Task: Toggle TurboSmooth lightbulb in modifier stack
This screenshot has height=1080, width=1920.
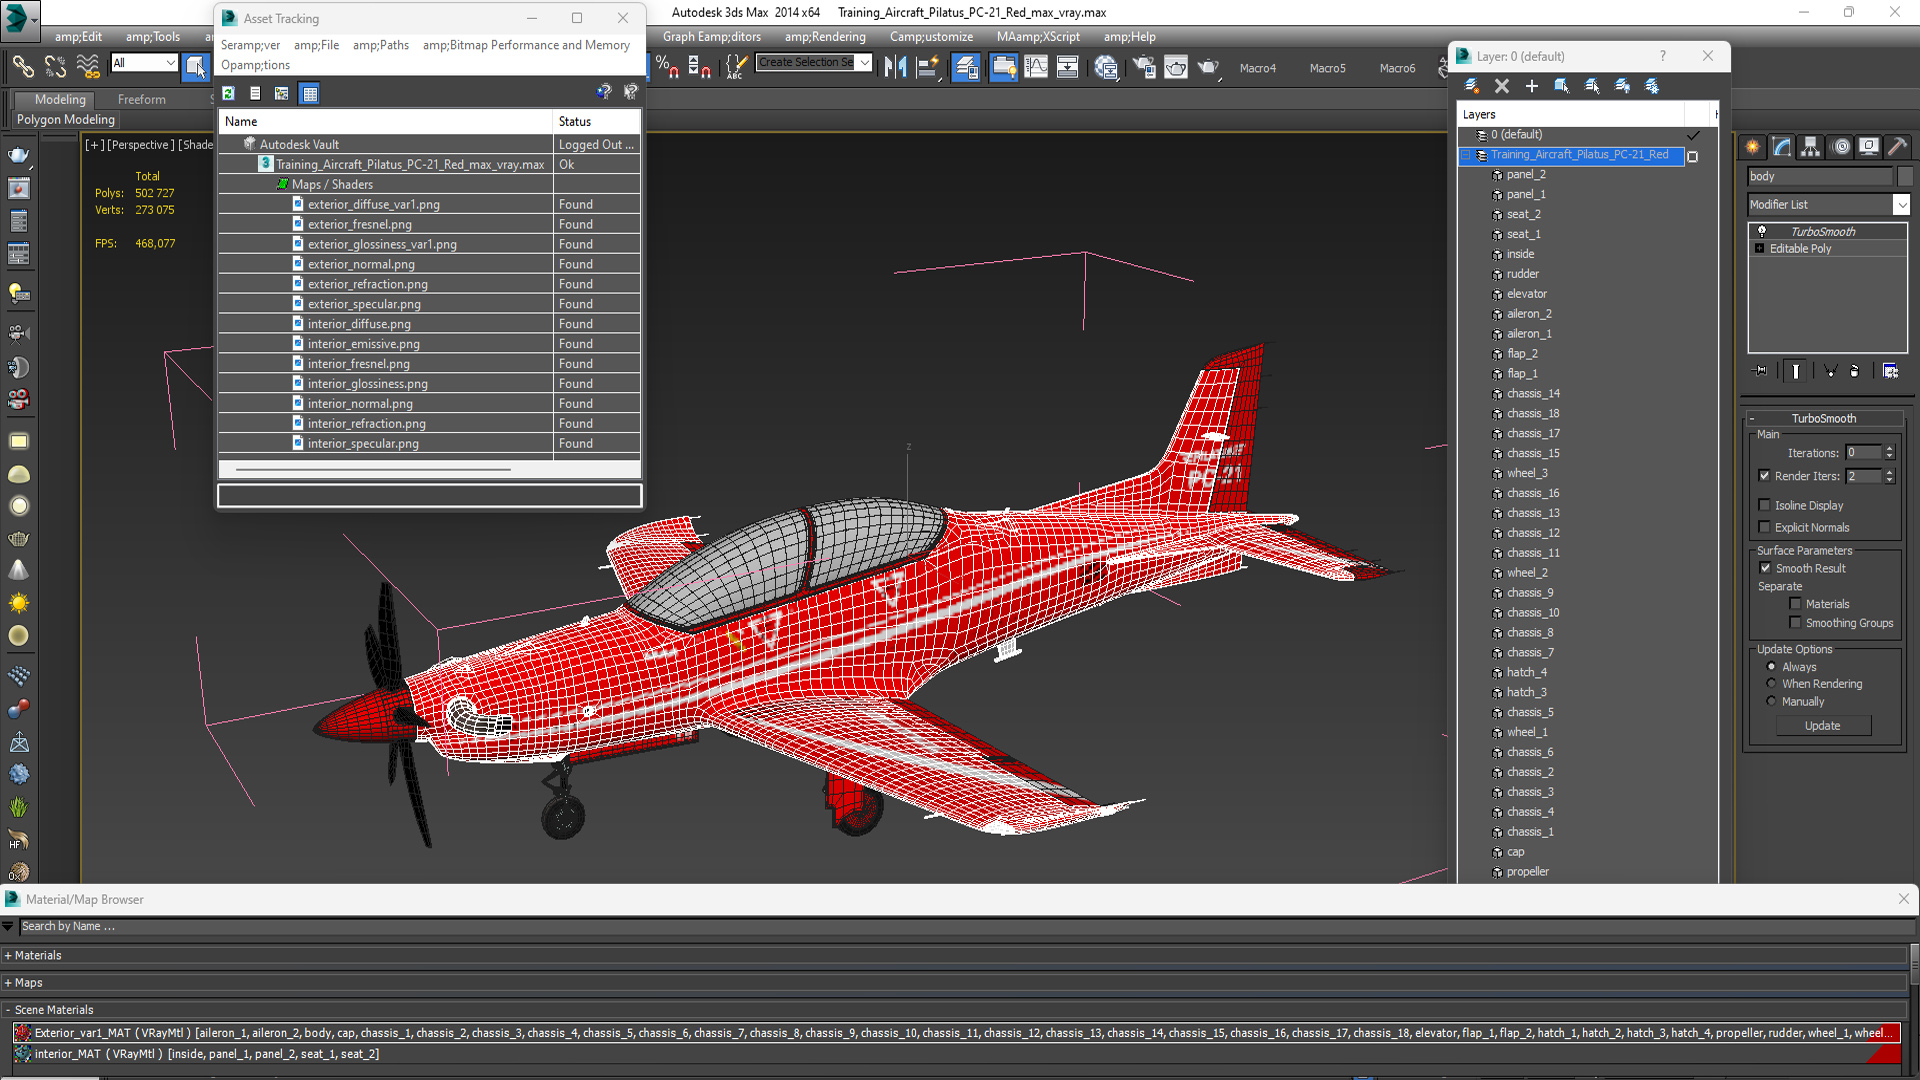Action: (1762, 231)
